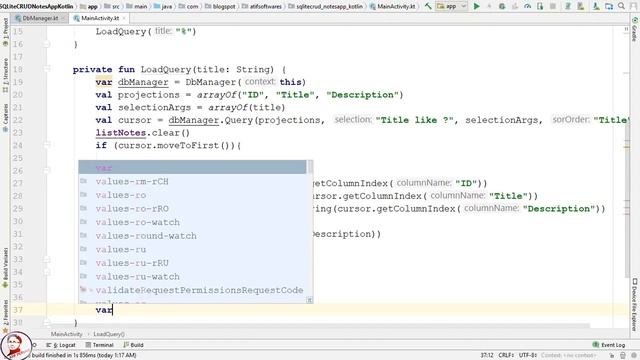Open the Profile app gauge icon
Image resolution: width=640 pixels, height=360 pixels.
pos(527,6)
